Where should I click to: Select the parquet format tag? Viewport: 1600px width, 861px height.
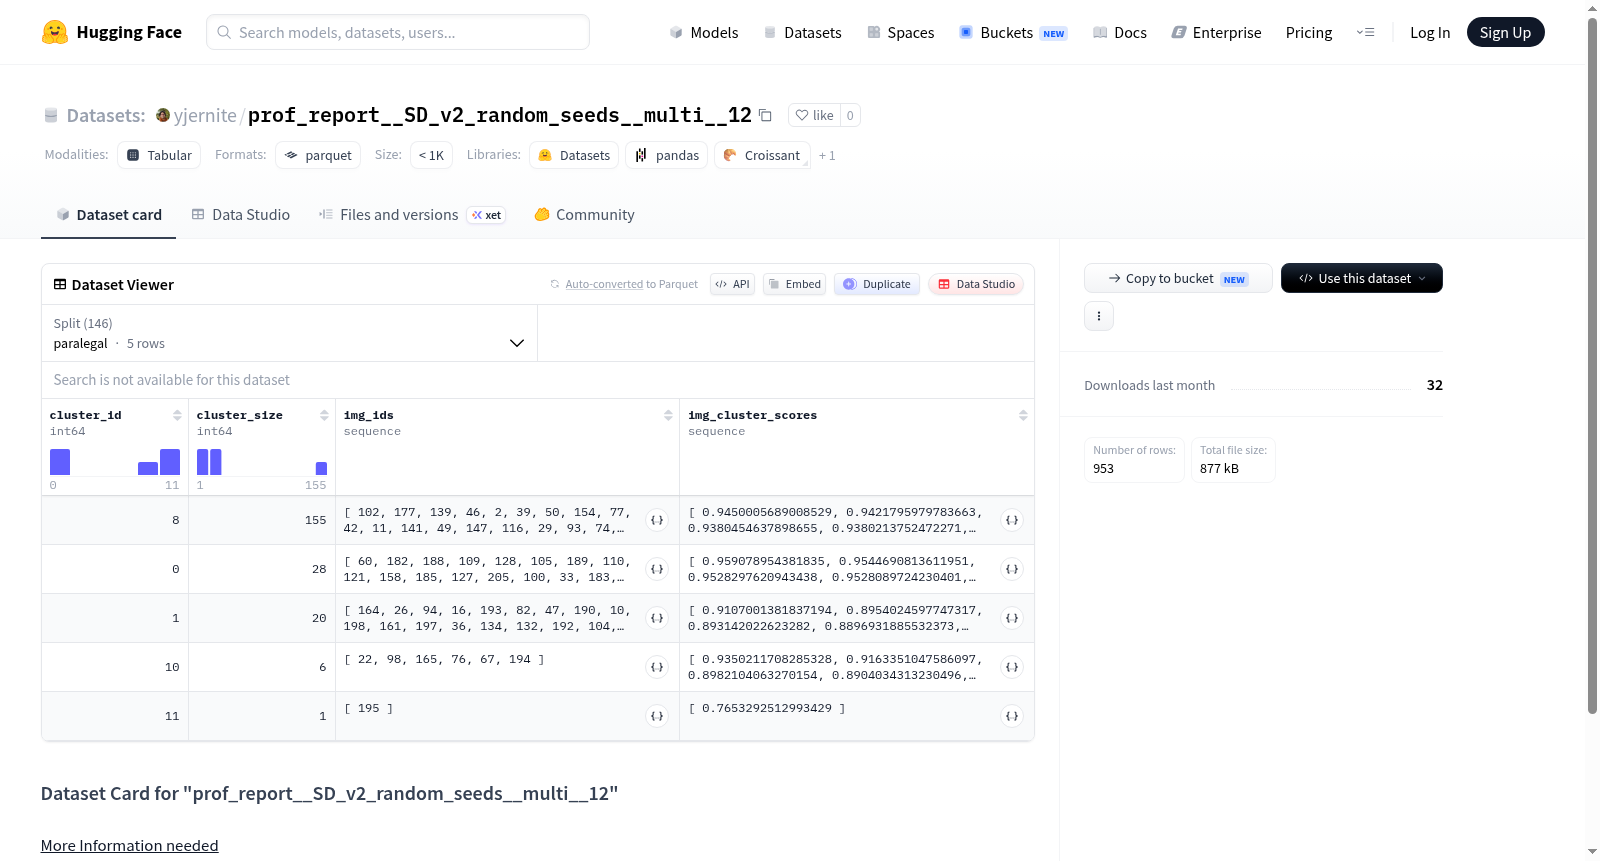(x=318, y=155)
